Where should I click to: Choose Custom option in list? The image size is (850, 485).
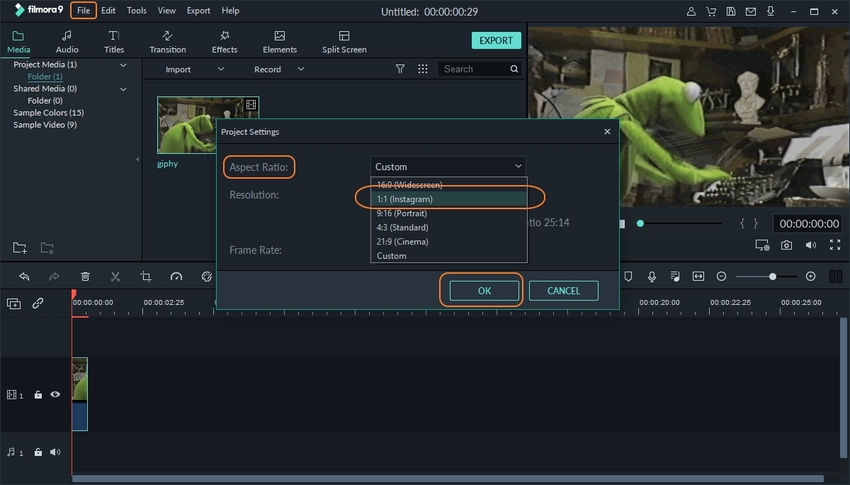tap(448, 255)
